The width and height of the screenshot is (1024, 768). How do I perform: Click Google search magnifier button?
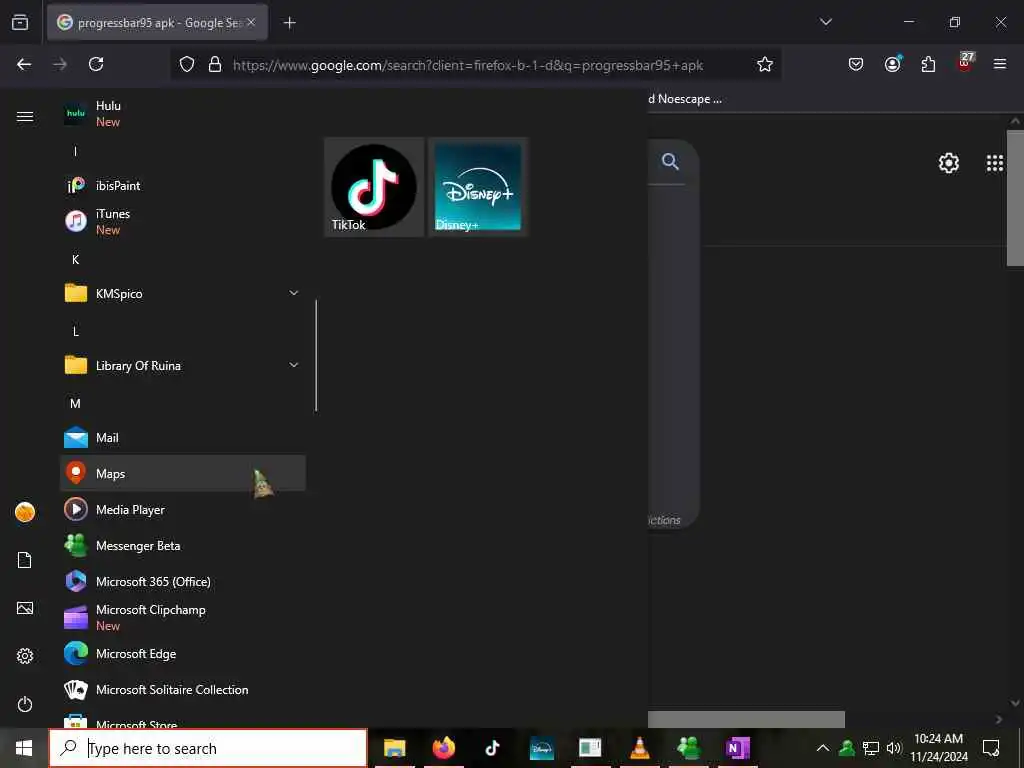tap(671, 161)
